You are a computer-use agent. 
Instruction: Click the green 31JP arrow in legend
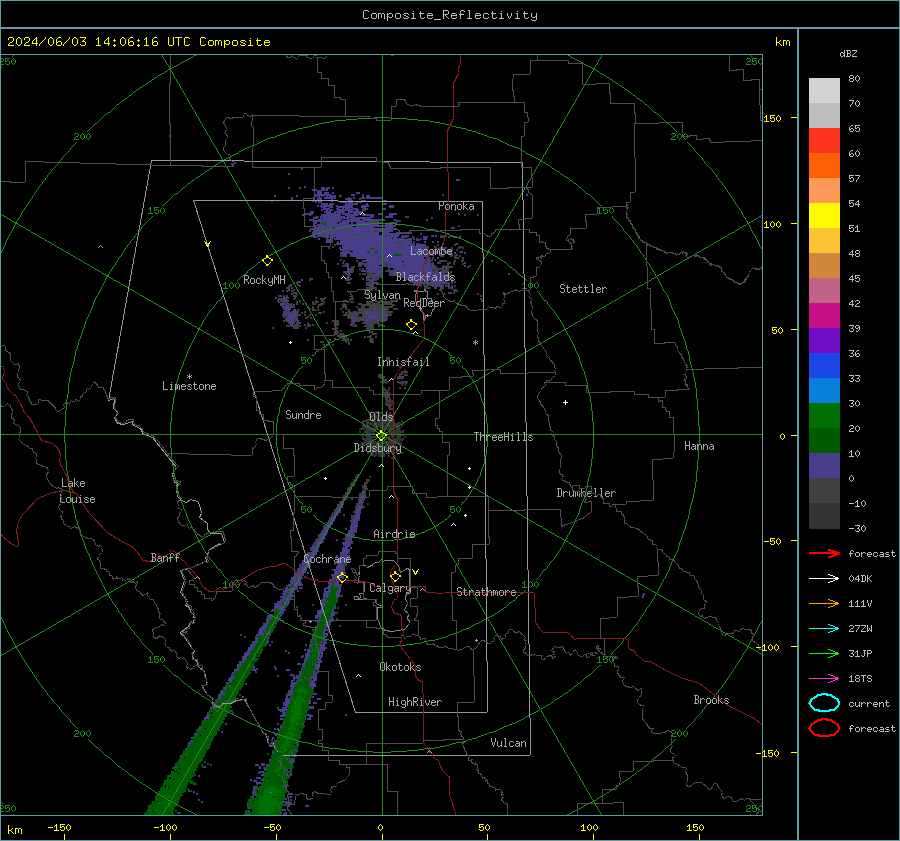pyautogui.click(x=824, y=653)
